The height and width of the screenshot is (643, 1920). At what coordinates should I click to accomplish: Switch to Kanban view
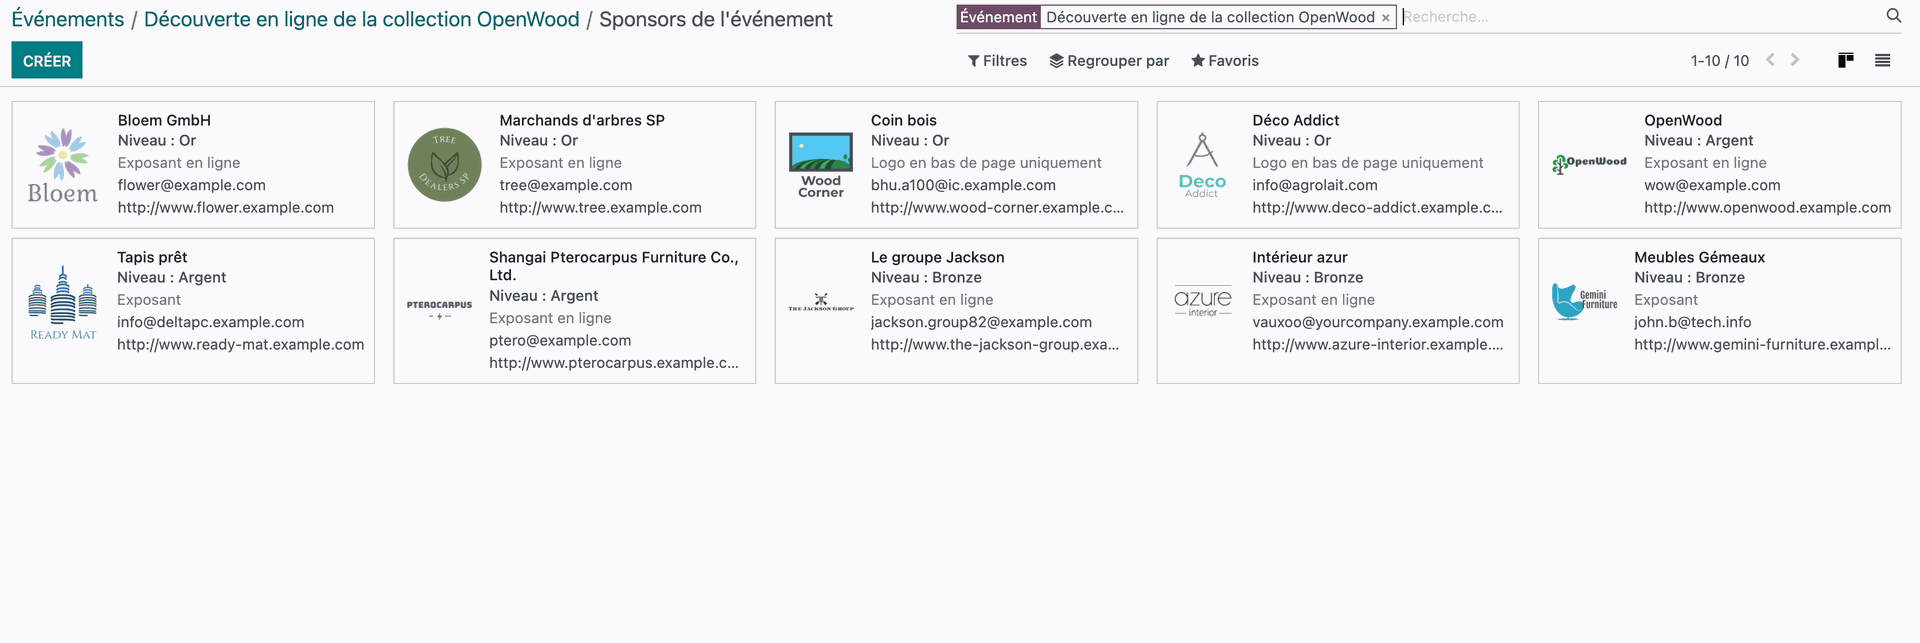(x=1846, y=61)
